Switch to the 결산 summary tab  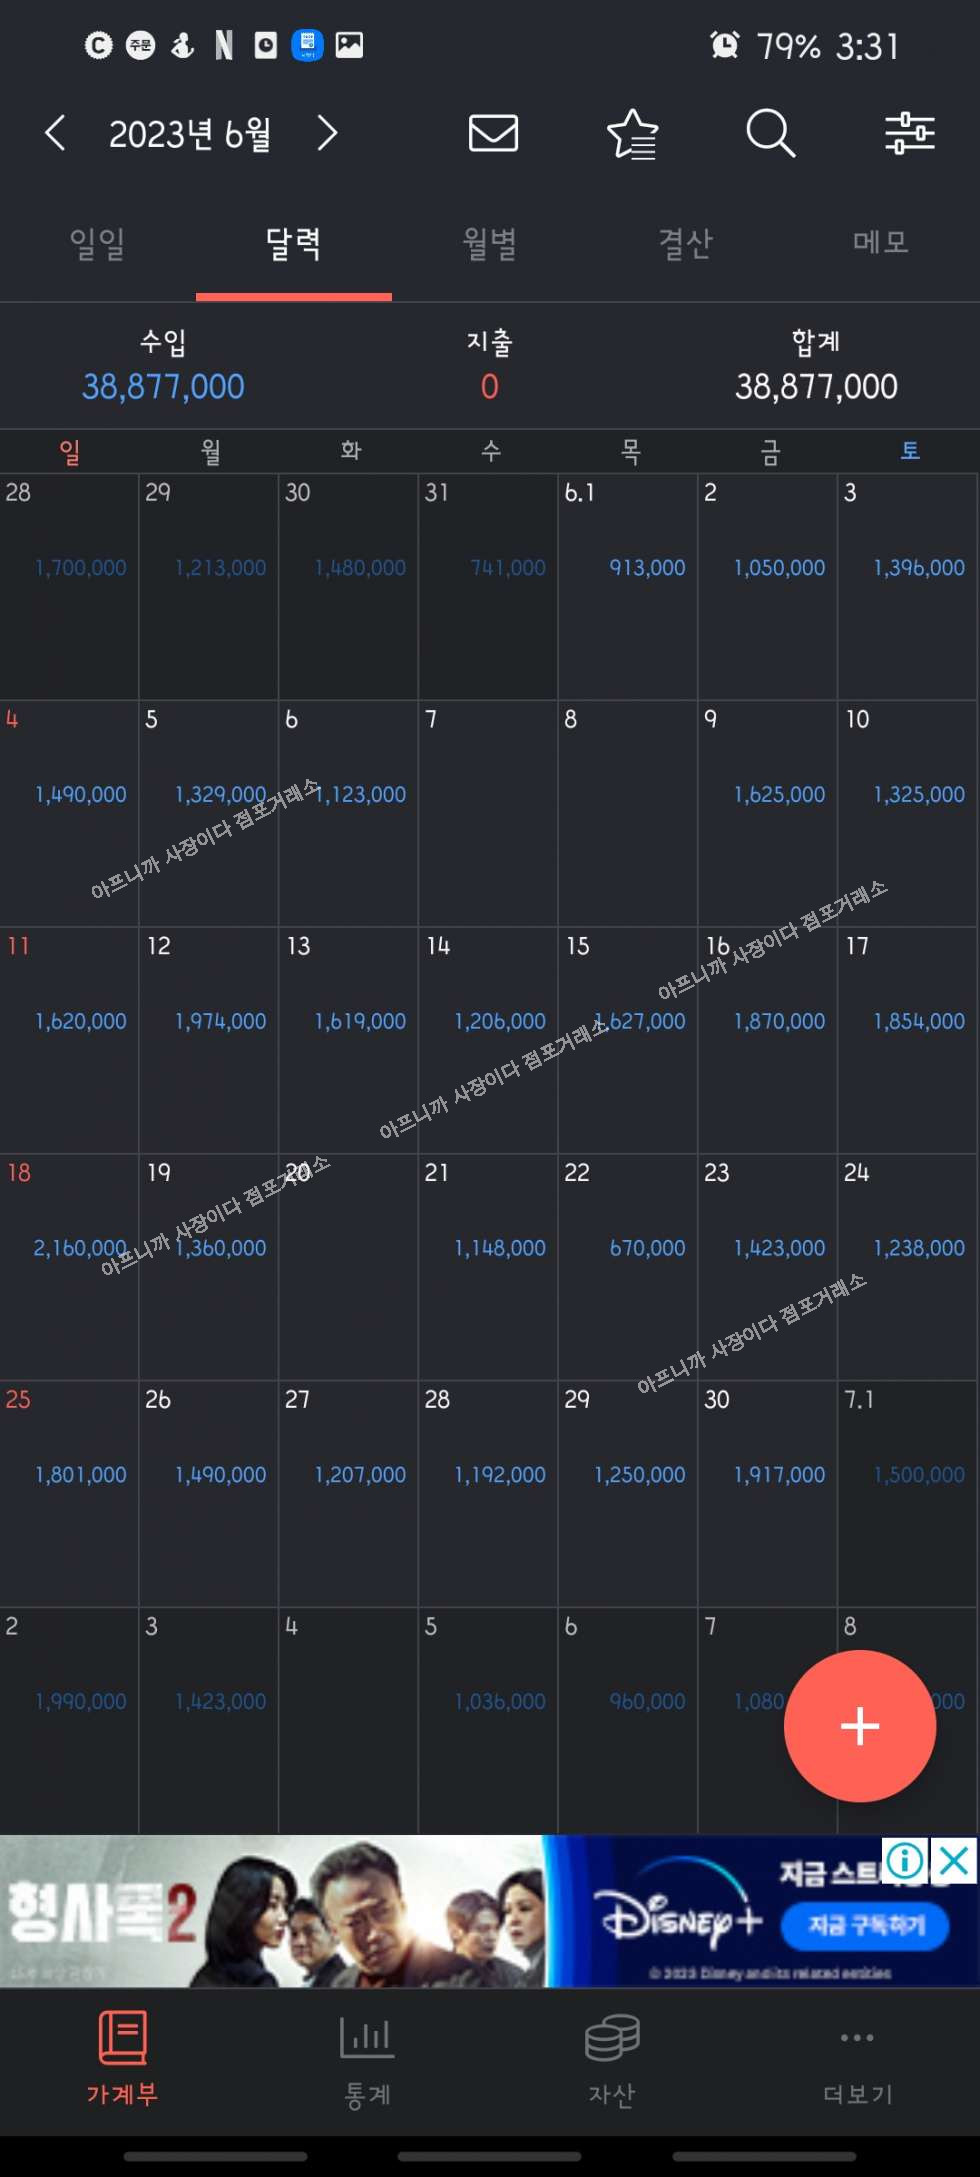pyautogui.click(x=685, y=243)
